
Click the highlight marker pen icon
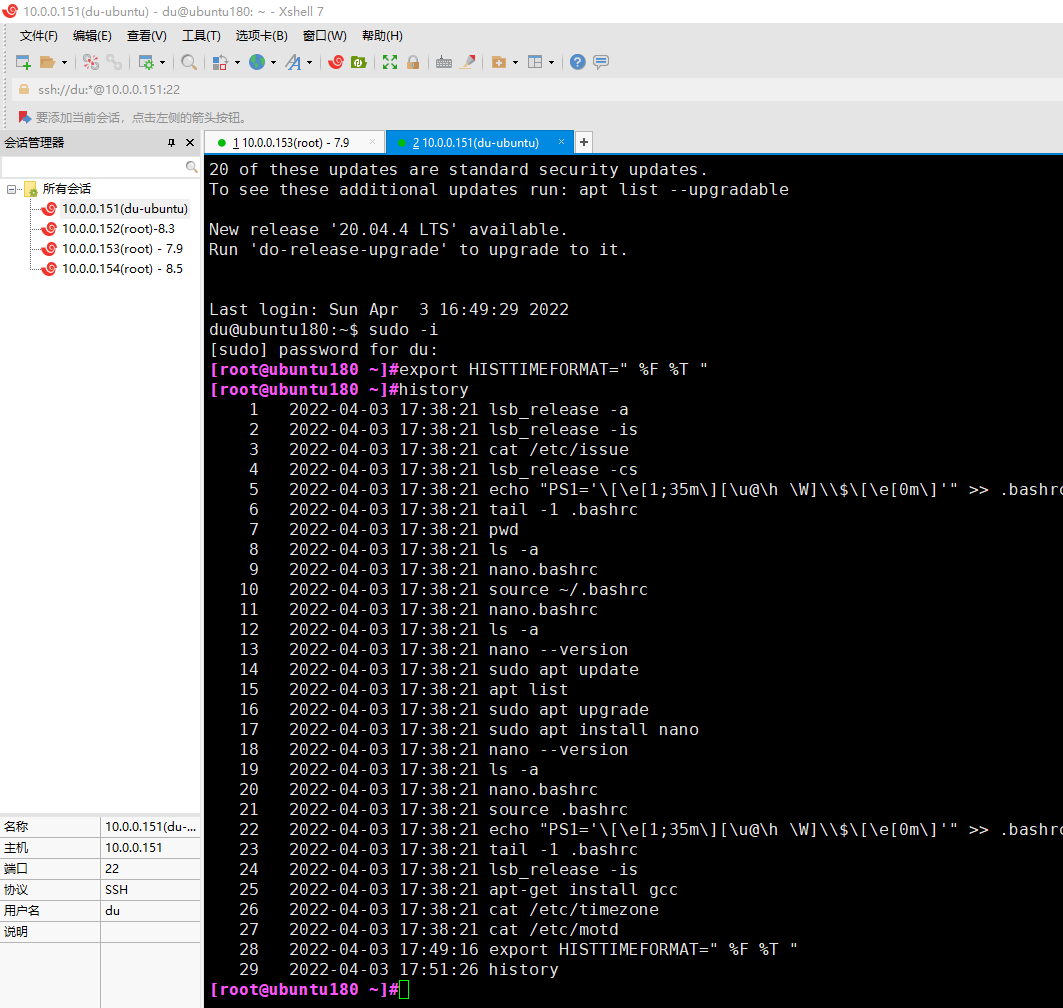pos(468,62)
